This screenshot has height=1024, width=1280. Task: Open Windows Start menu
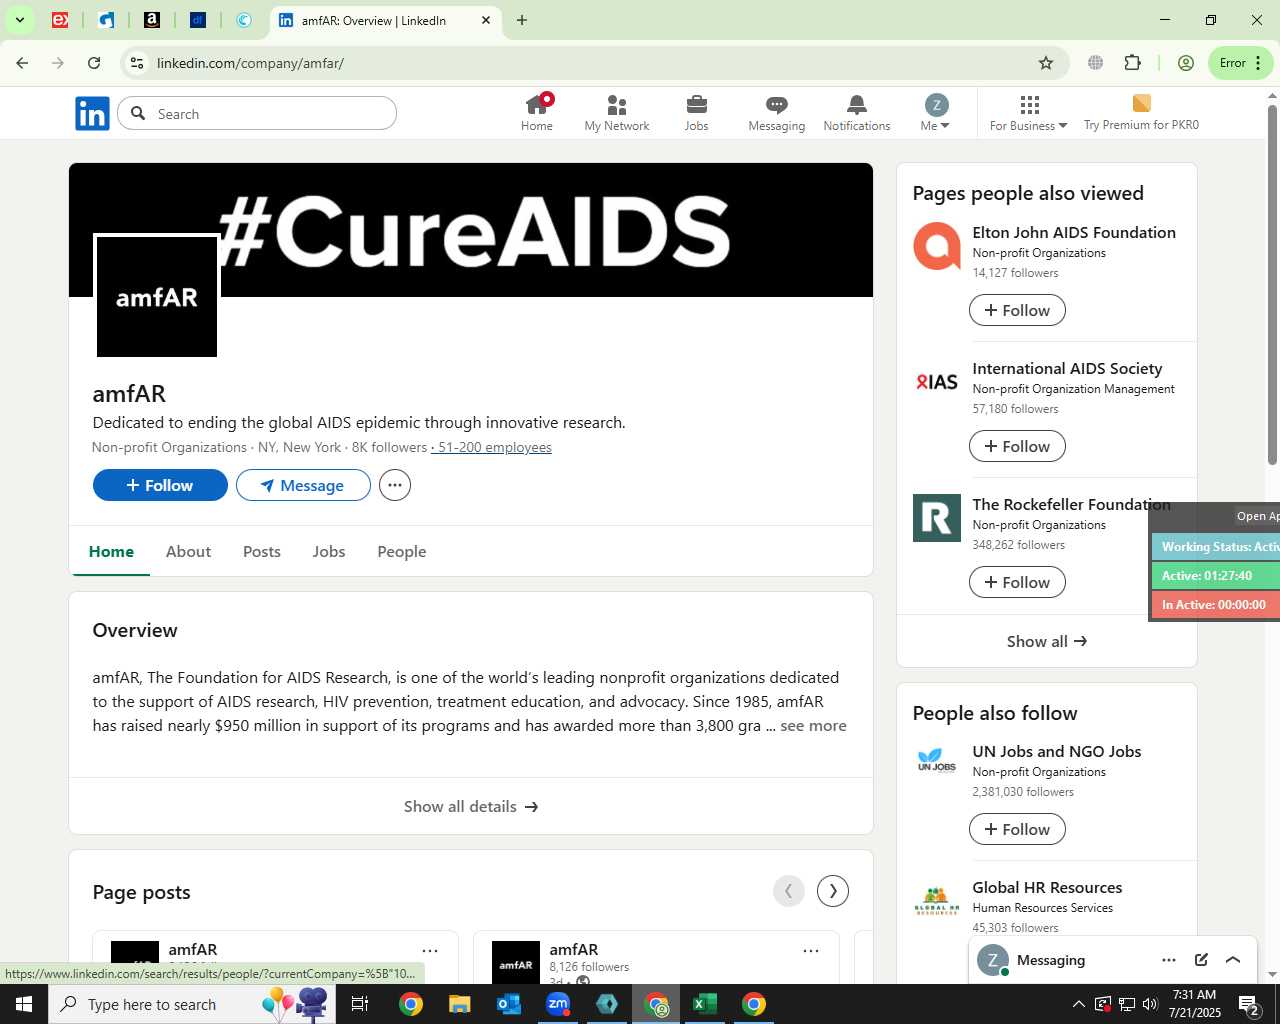(24, 1004)
